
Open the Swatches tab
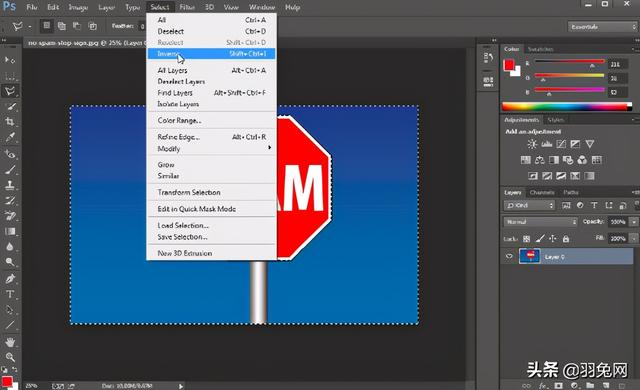click(540, 49)
